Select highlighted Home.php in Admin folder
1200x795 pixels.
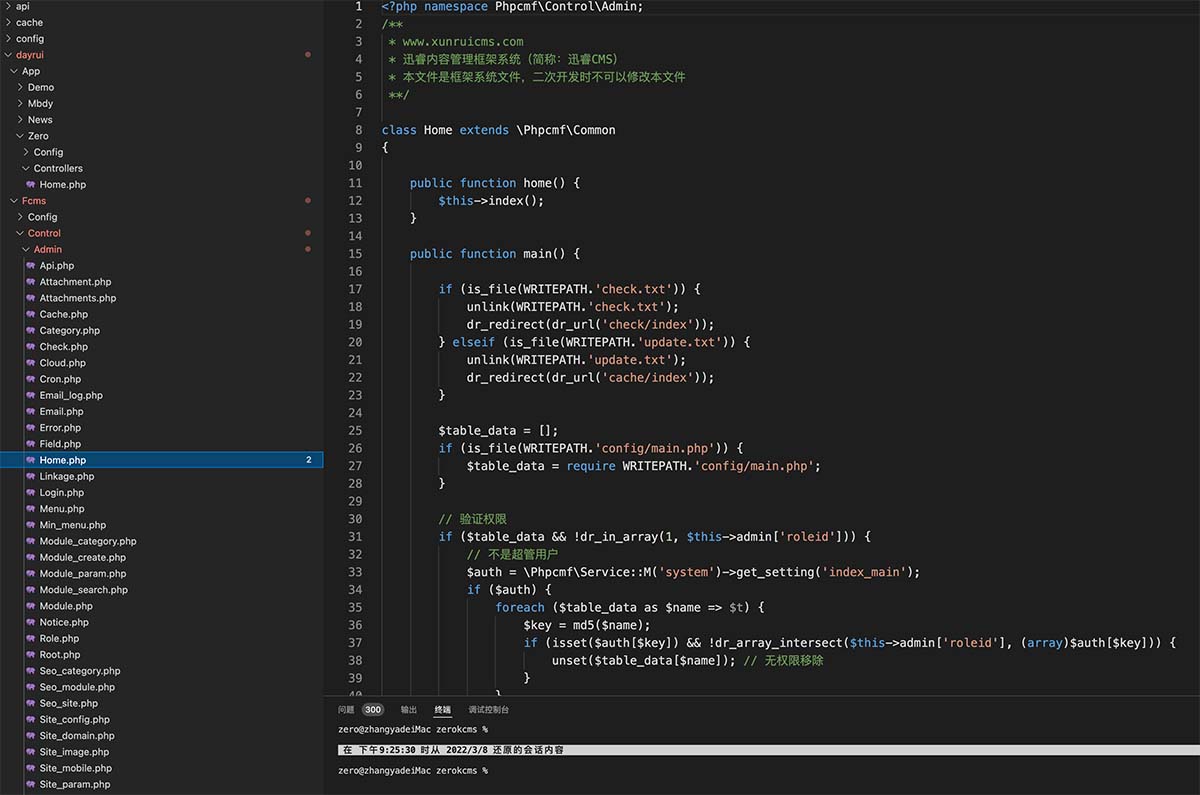pyautogui.click(x=162, y=460)
